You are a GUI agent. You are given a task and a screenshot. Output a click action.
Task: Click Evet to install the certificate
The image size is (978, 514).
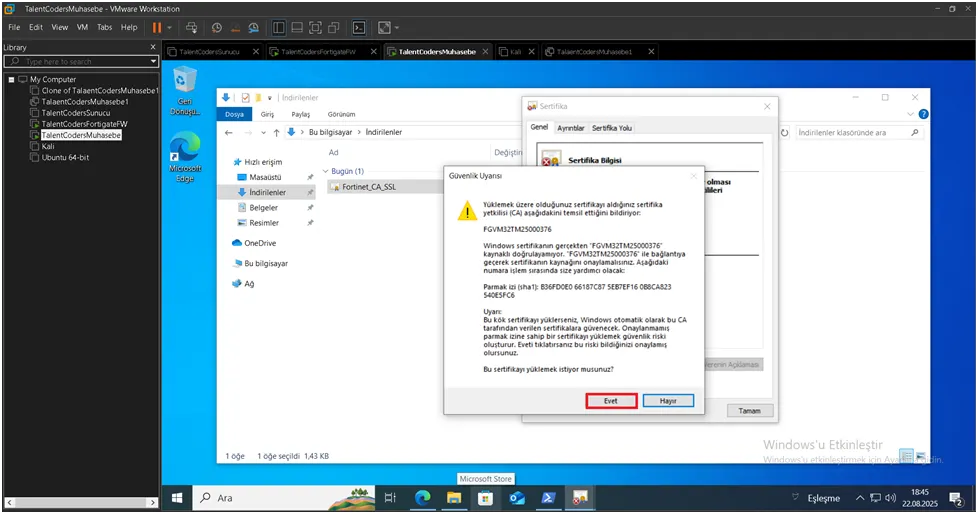coord(611,401)
